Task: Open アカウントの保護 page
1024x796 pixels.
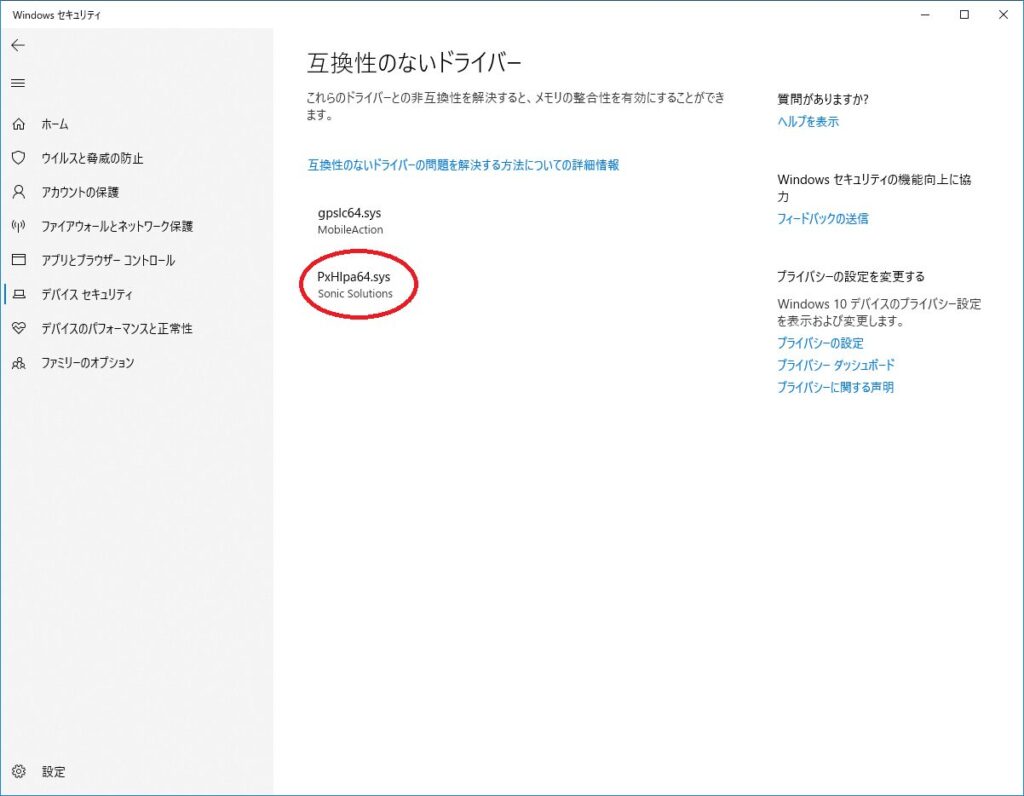Action: [80, 192]
